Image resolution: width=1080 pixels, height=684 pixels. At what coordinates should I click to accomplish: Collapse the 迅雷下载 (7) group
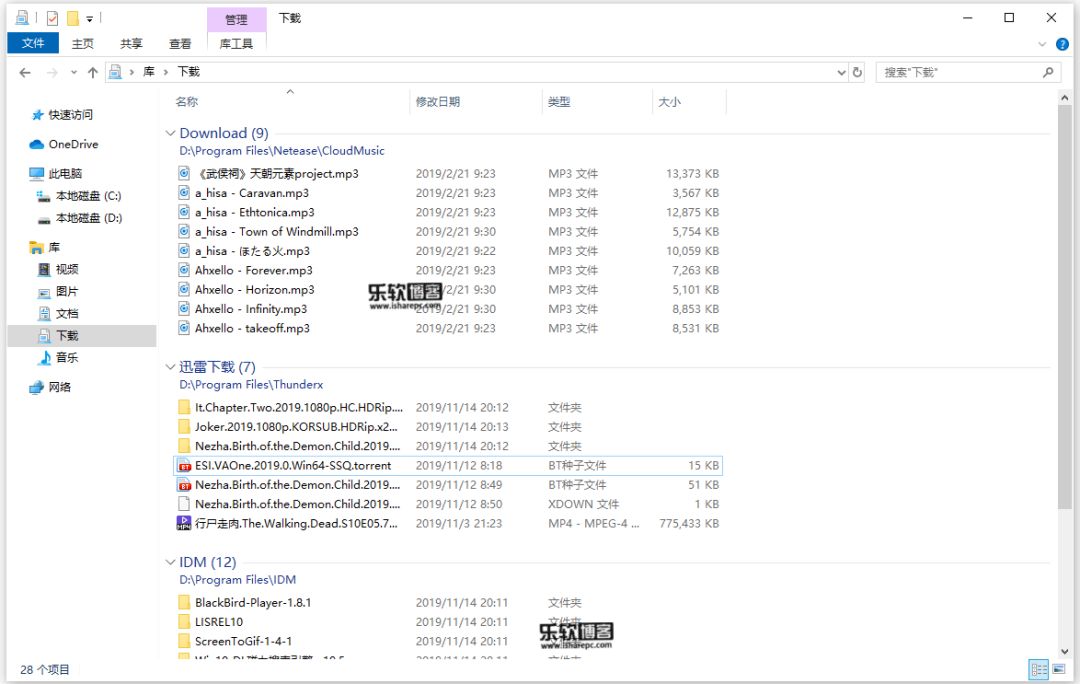pos(170,367)
